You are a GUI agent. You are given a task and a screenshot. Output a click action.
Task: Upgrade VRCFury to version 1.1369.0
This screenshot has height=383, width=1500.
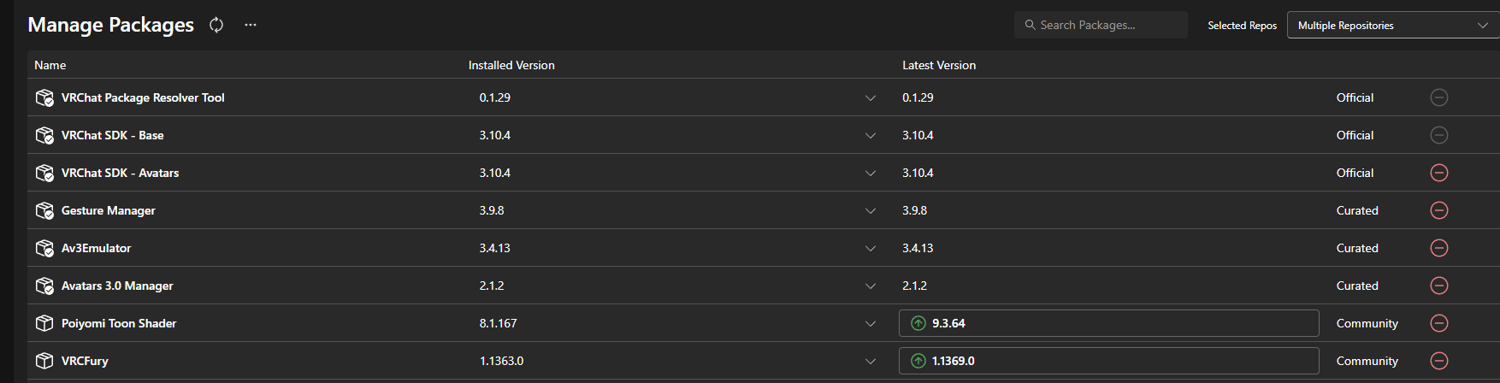click(x=1109, y=361)
